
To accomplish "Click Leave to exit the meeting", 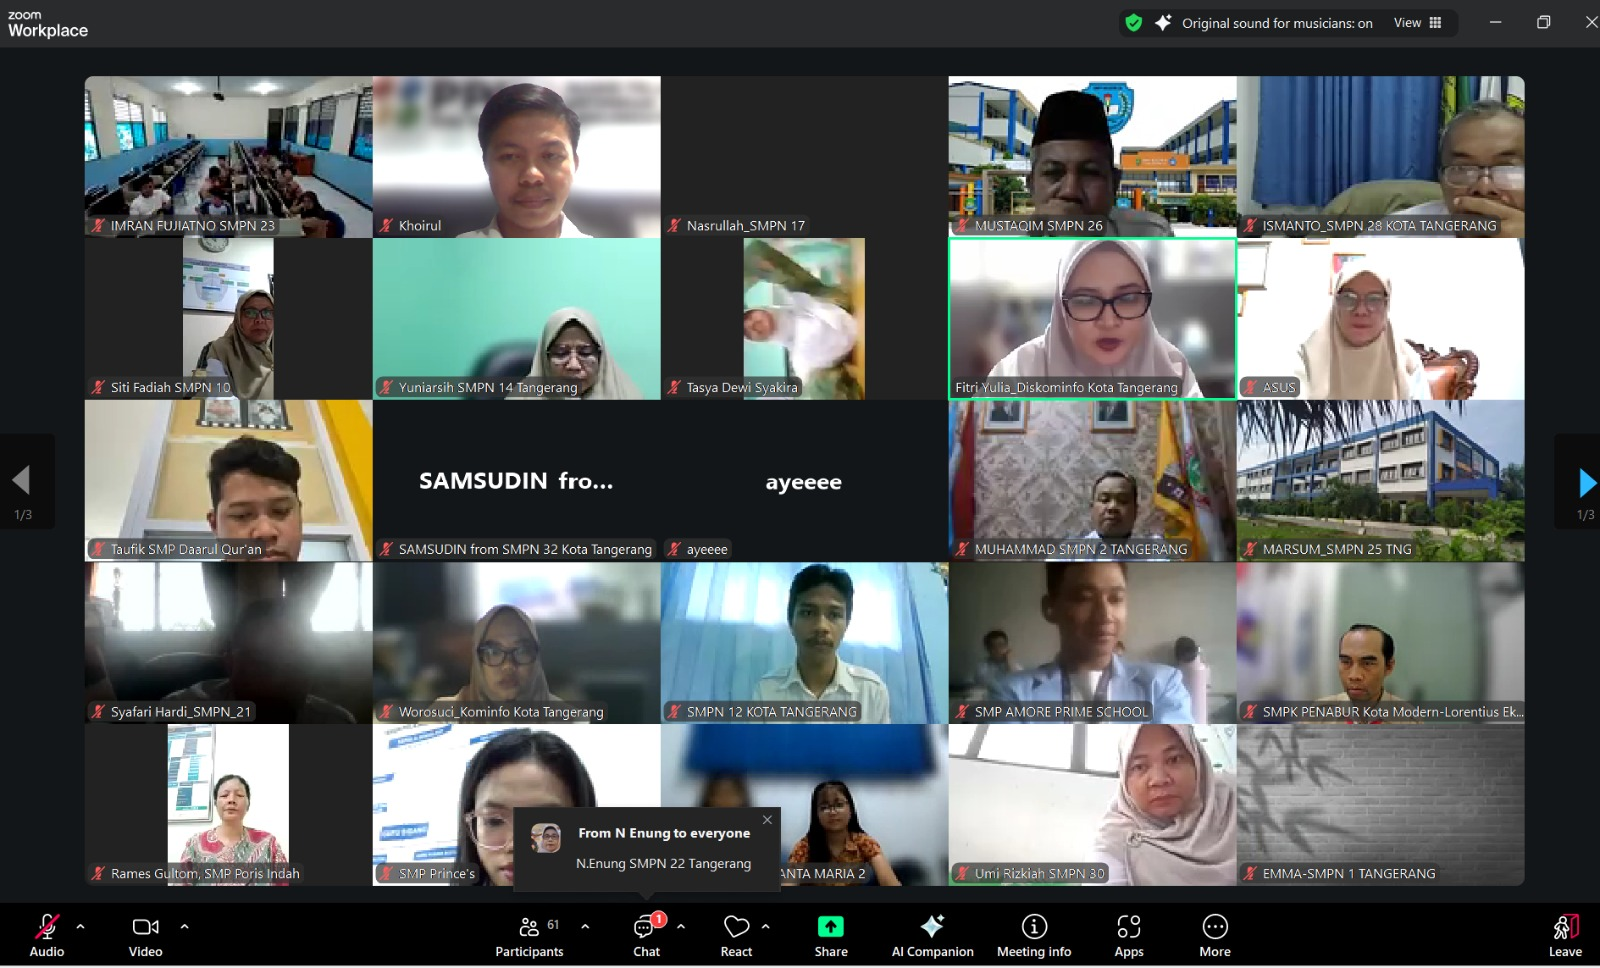I will click(1565, 936).
